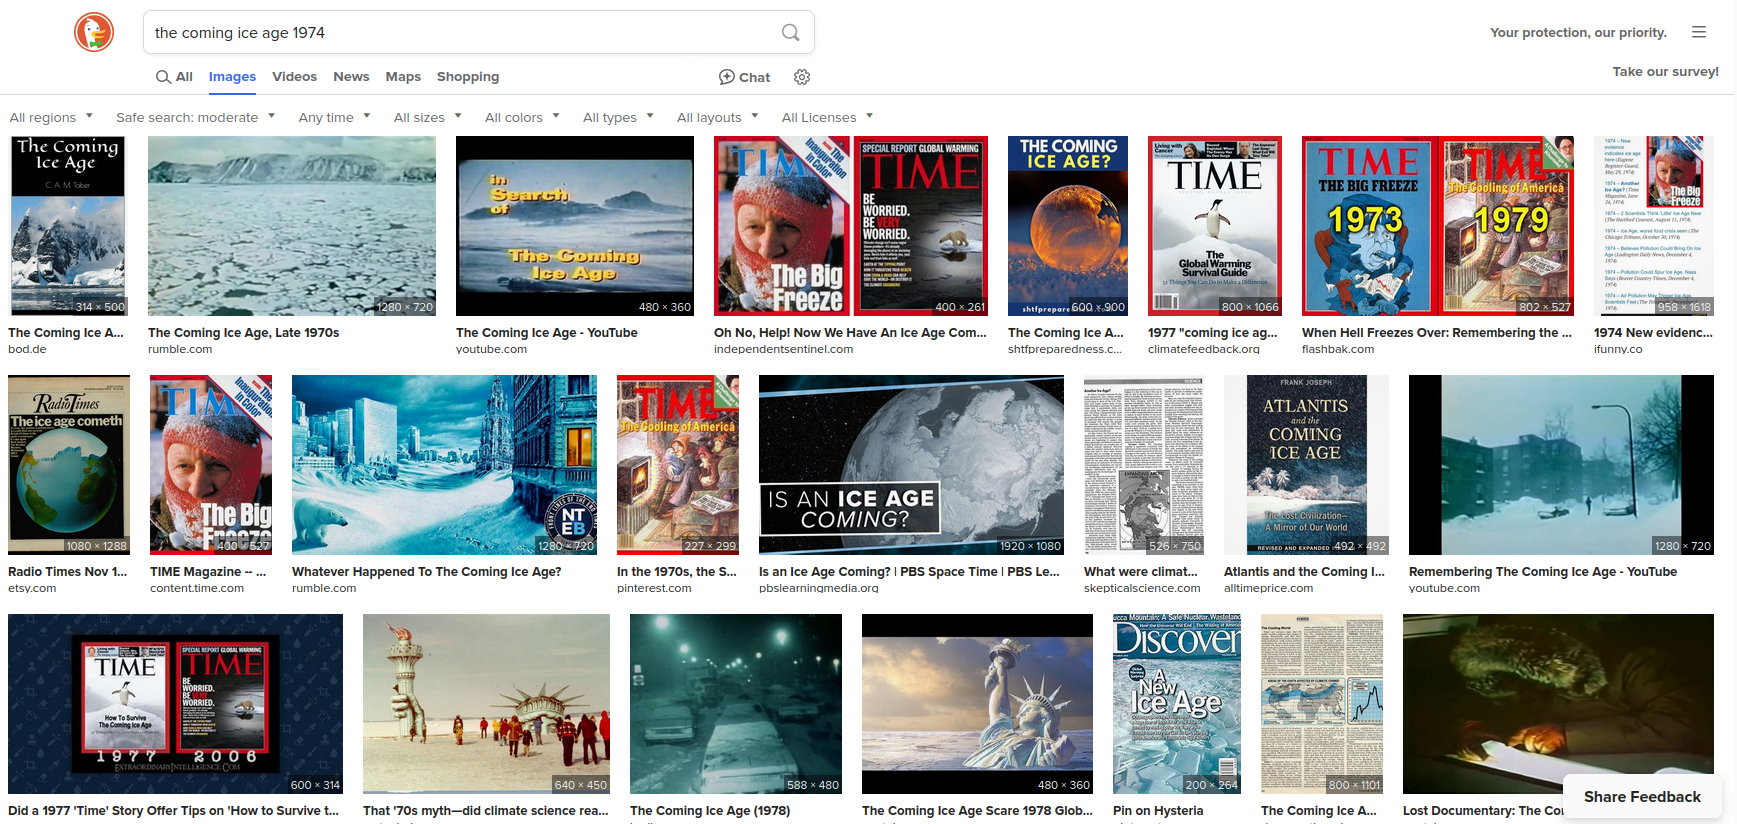
Task: Open TIME 1973 and 1979 covers thumbnail
Action: point(1438,226)
